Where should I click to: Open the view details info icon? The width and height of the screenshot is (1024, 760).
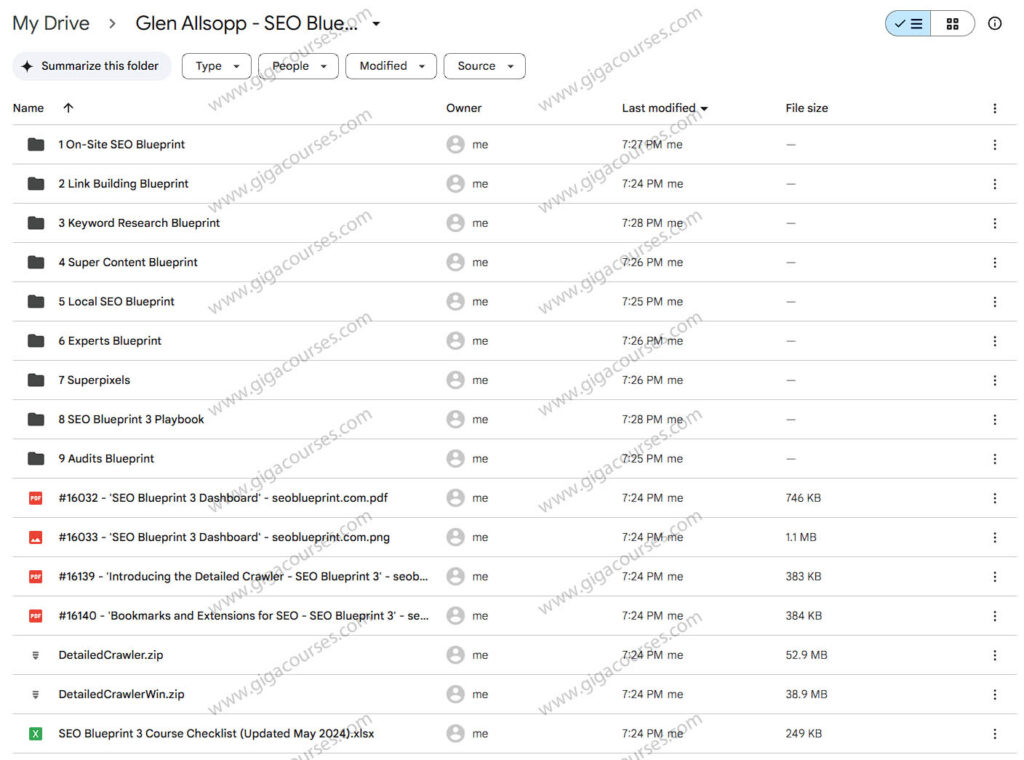(994, 24)
